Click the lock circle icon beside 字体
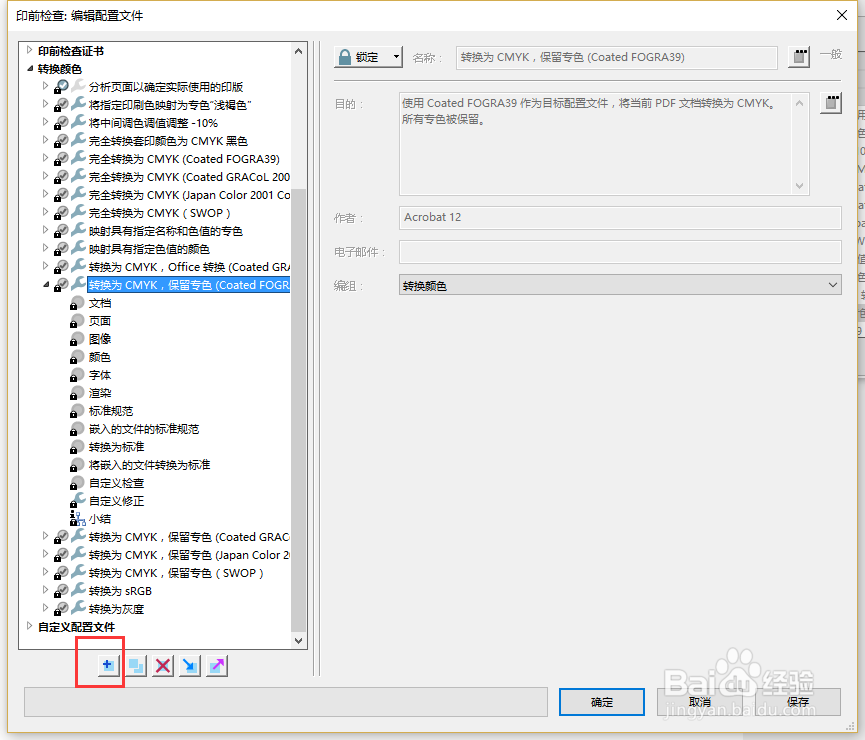The image size is (865, 740). point(77,375)
